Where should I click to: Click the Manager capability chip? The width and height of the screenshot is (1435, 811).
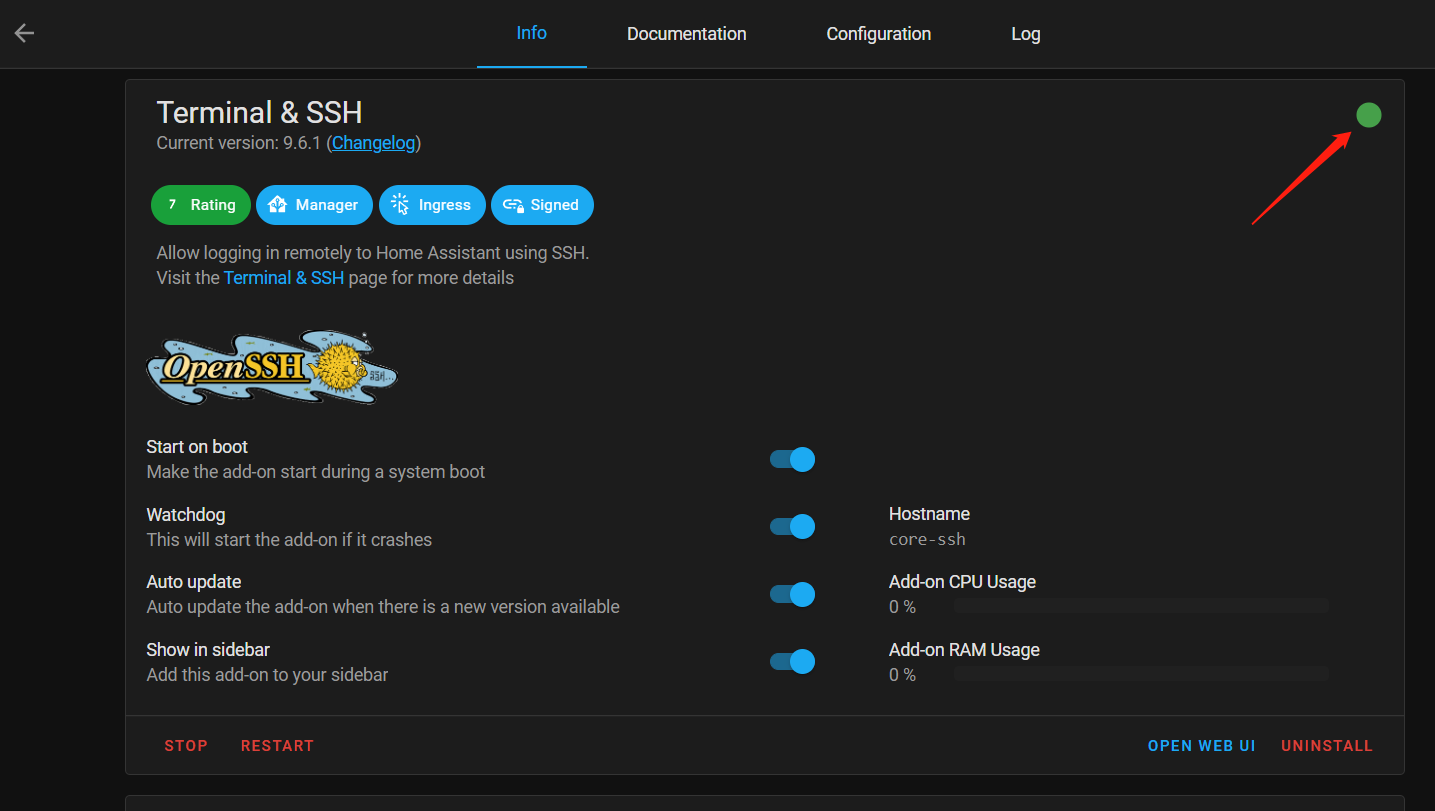[x=314, y=205]
